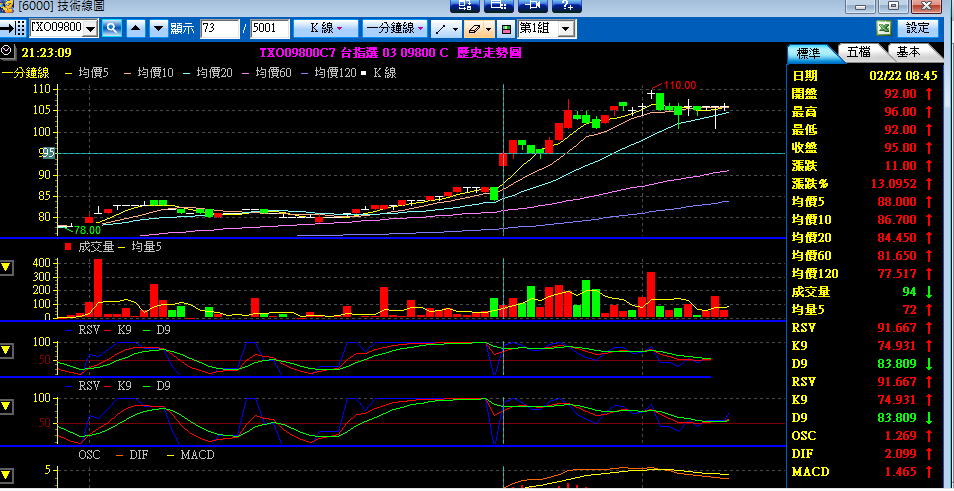Select the eraser tool
Screen dimensions: 954x491
(473, 29)
